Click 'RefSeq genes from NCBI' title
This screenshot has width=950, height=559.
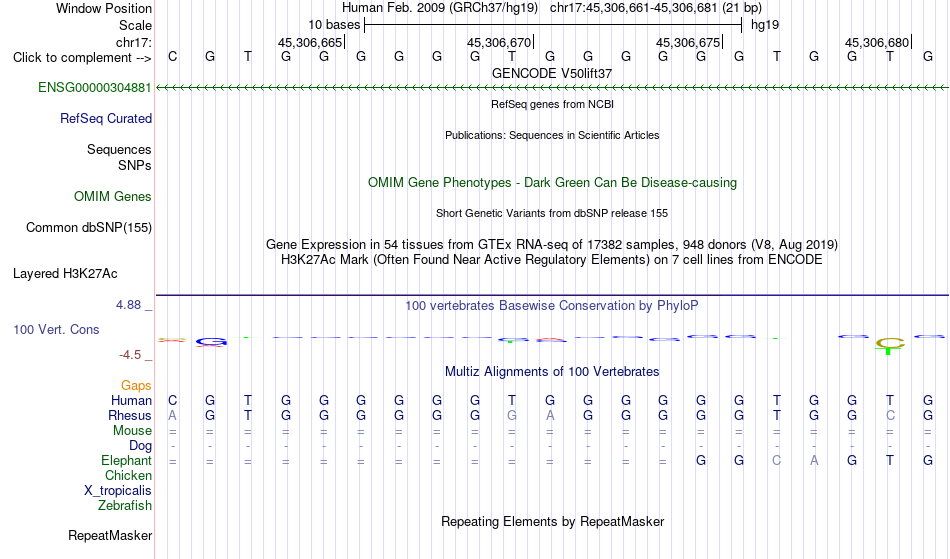[x=552, y=104]
